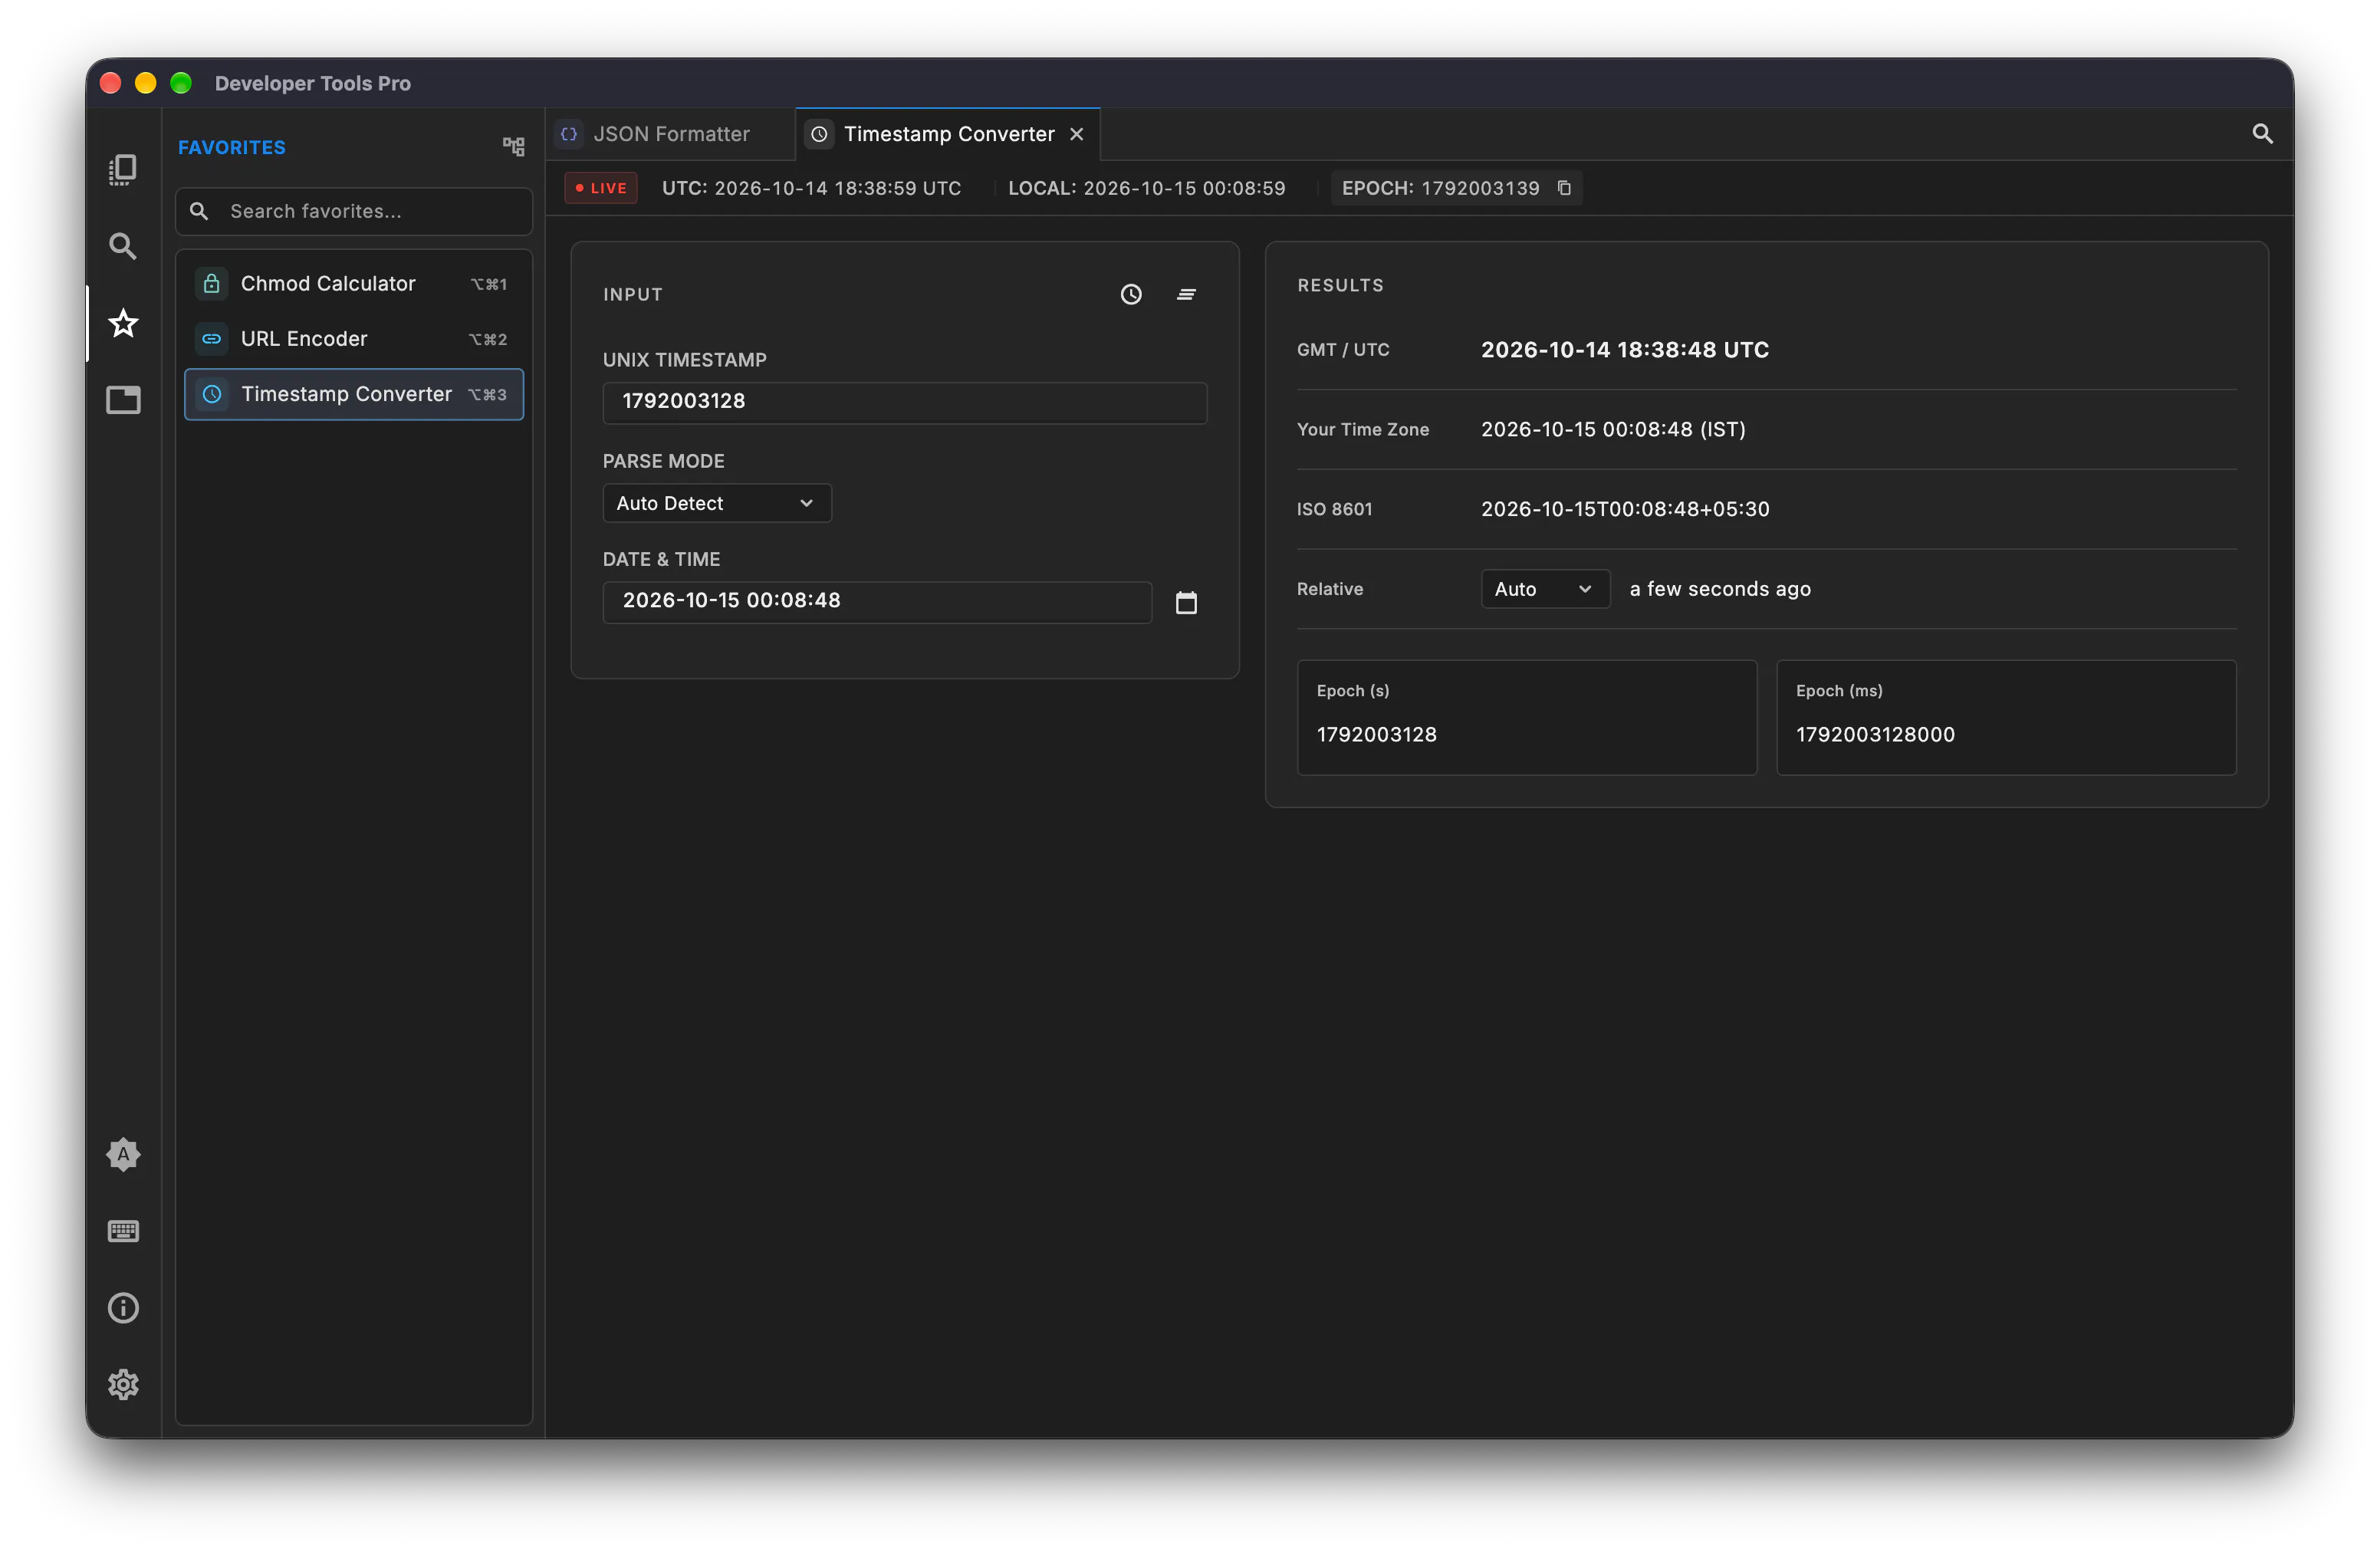Open the window panel icon in sidebar
Viewport: 2380px width, 1552px height.
coord(123,400)
